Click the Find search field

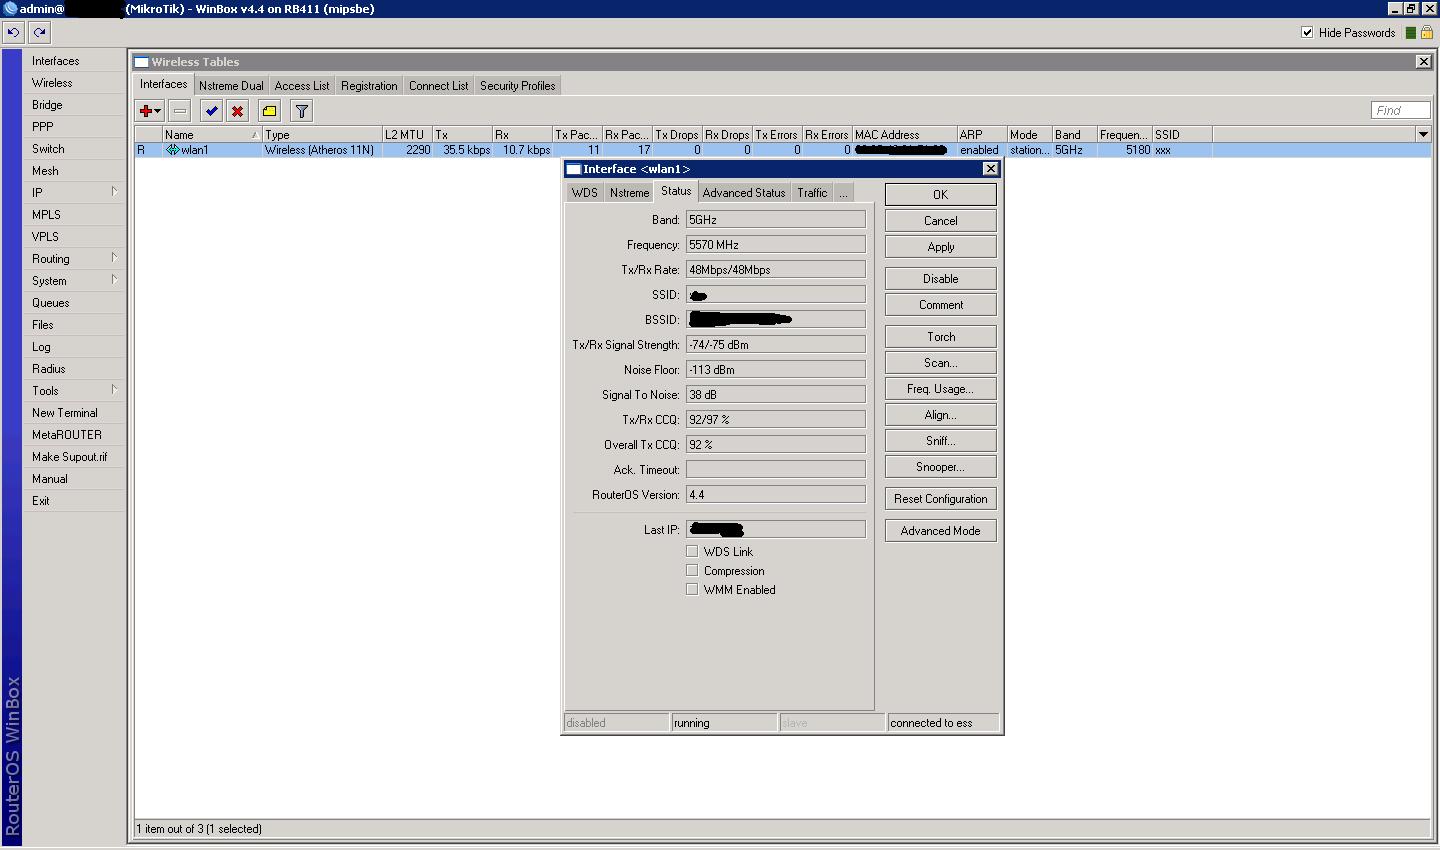tap(1400, 110)
